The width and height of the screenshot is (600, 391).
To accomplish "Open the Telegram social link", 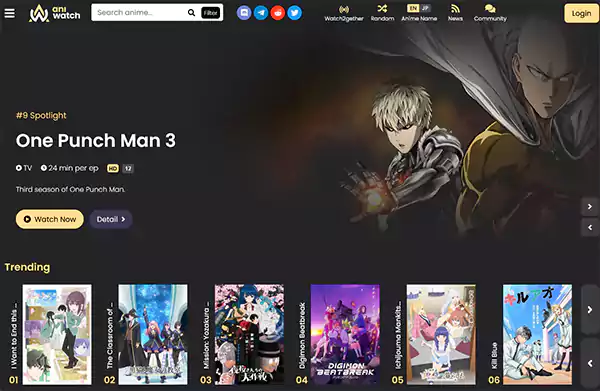I will pyautogui.click(x=261, y=13).
